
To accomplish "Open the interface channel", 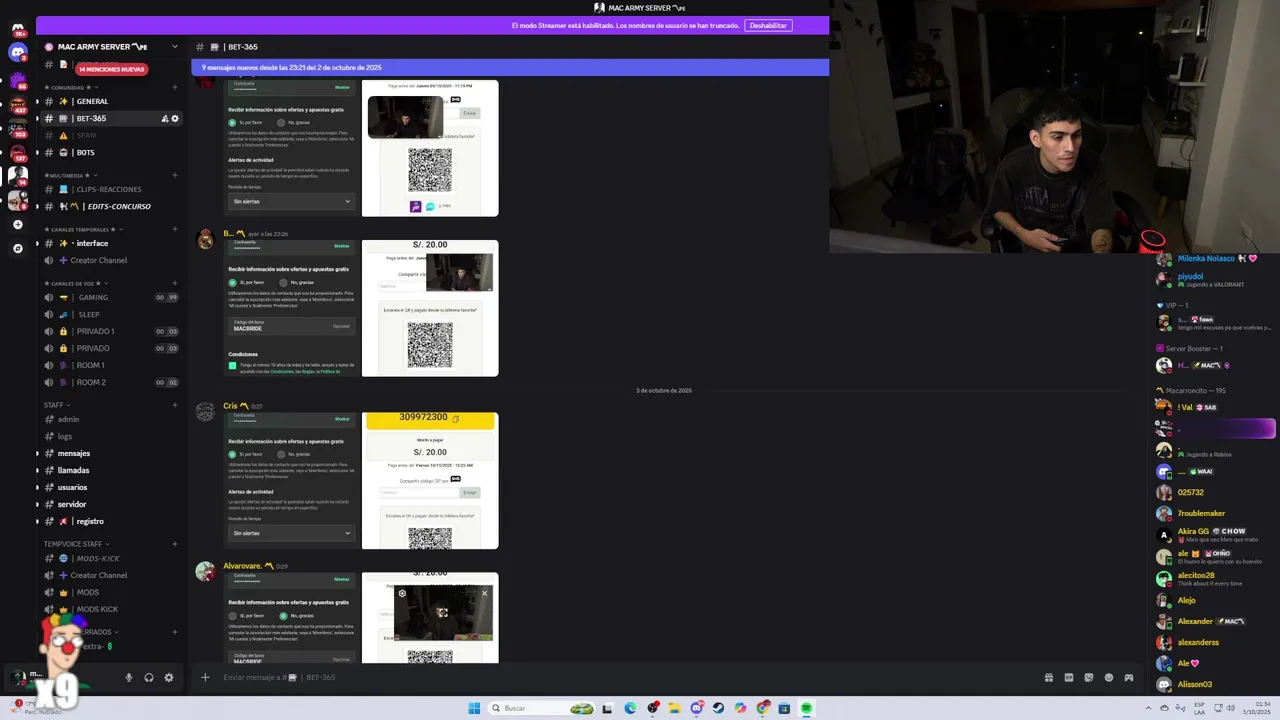I will click(x=111, y=243).
